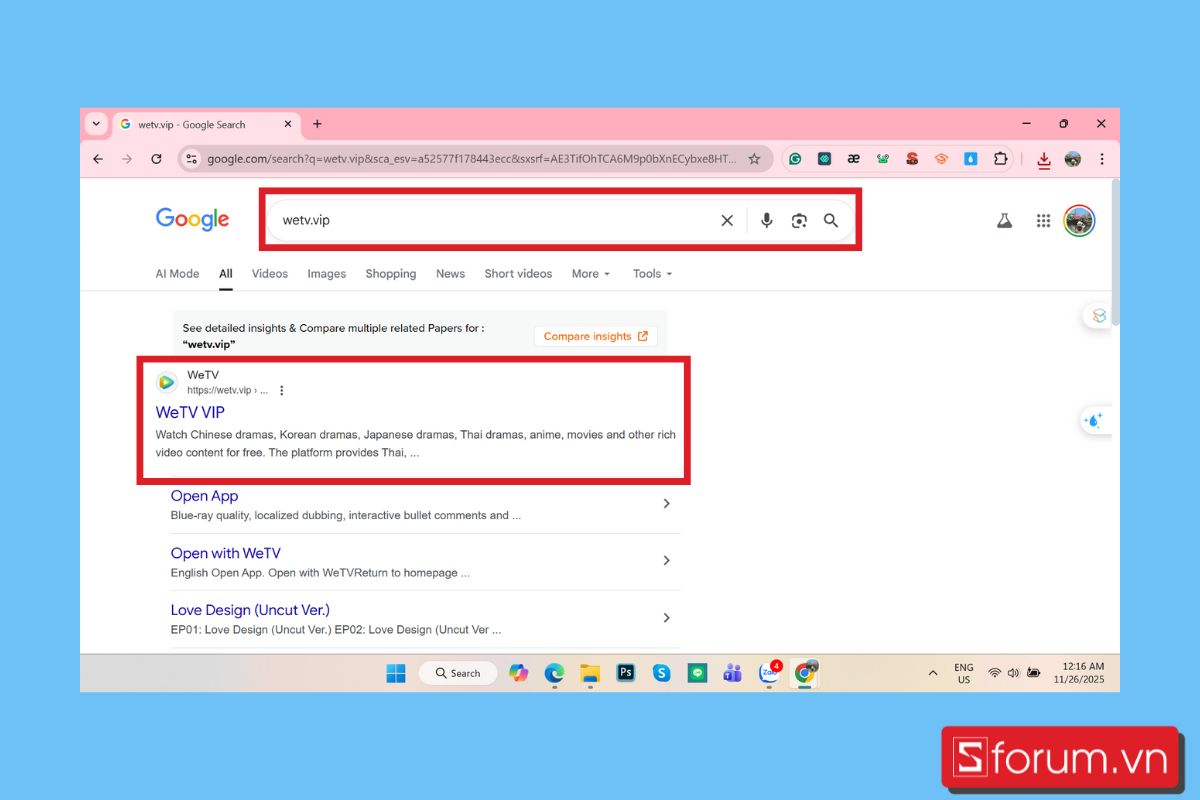The height and width of the screenshot is (800, 1200).
Task: Expand the Open App sitelink chevron
Action: [x=667, y=504]
